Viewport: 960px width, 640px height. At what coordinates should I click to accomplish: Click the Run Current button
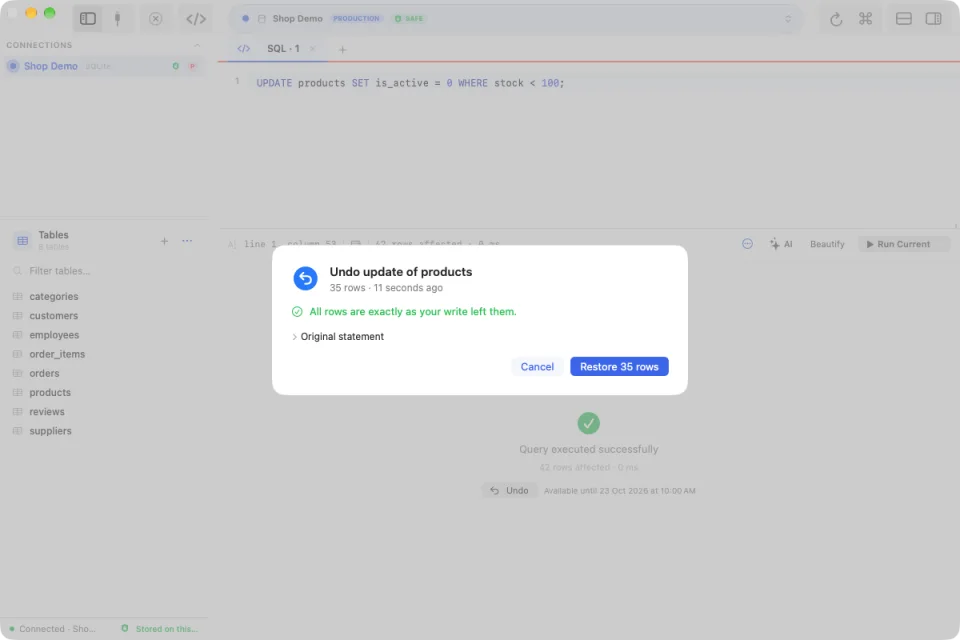pyautogui.click(x=904, y=244)
